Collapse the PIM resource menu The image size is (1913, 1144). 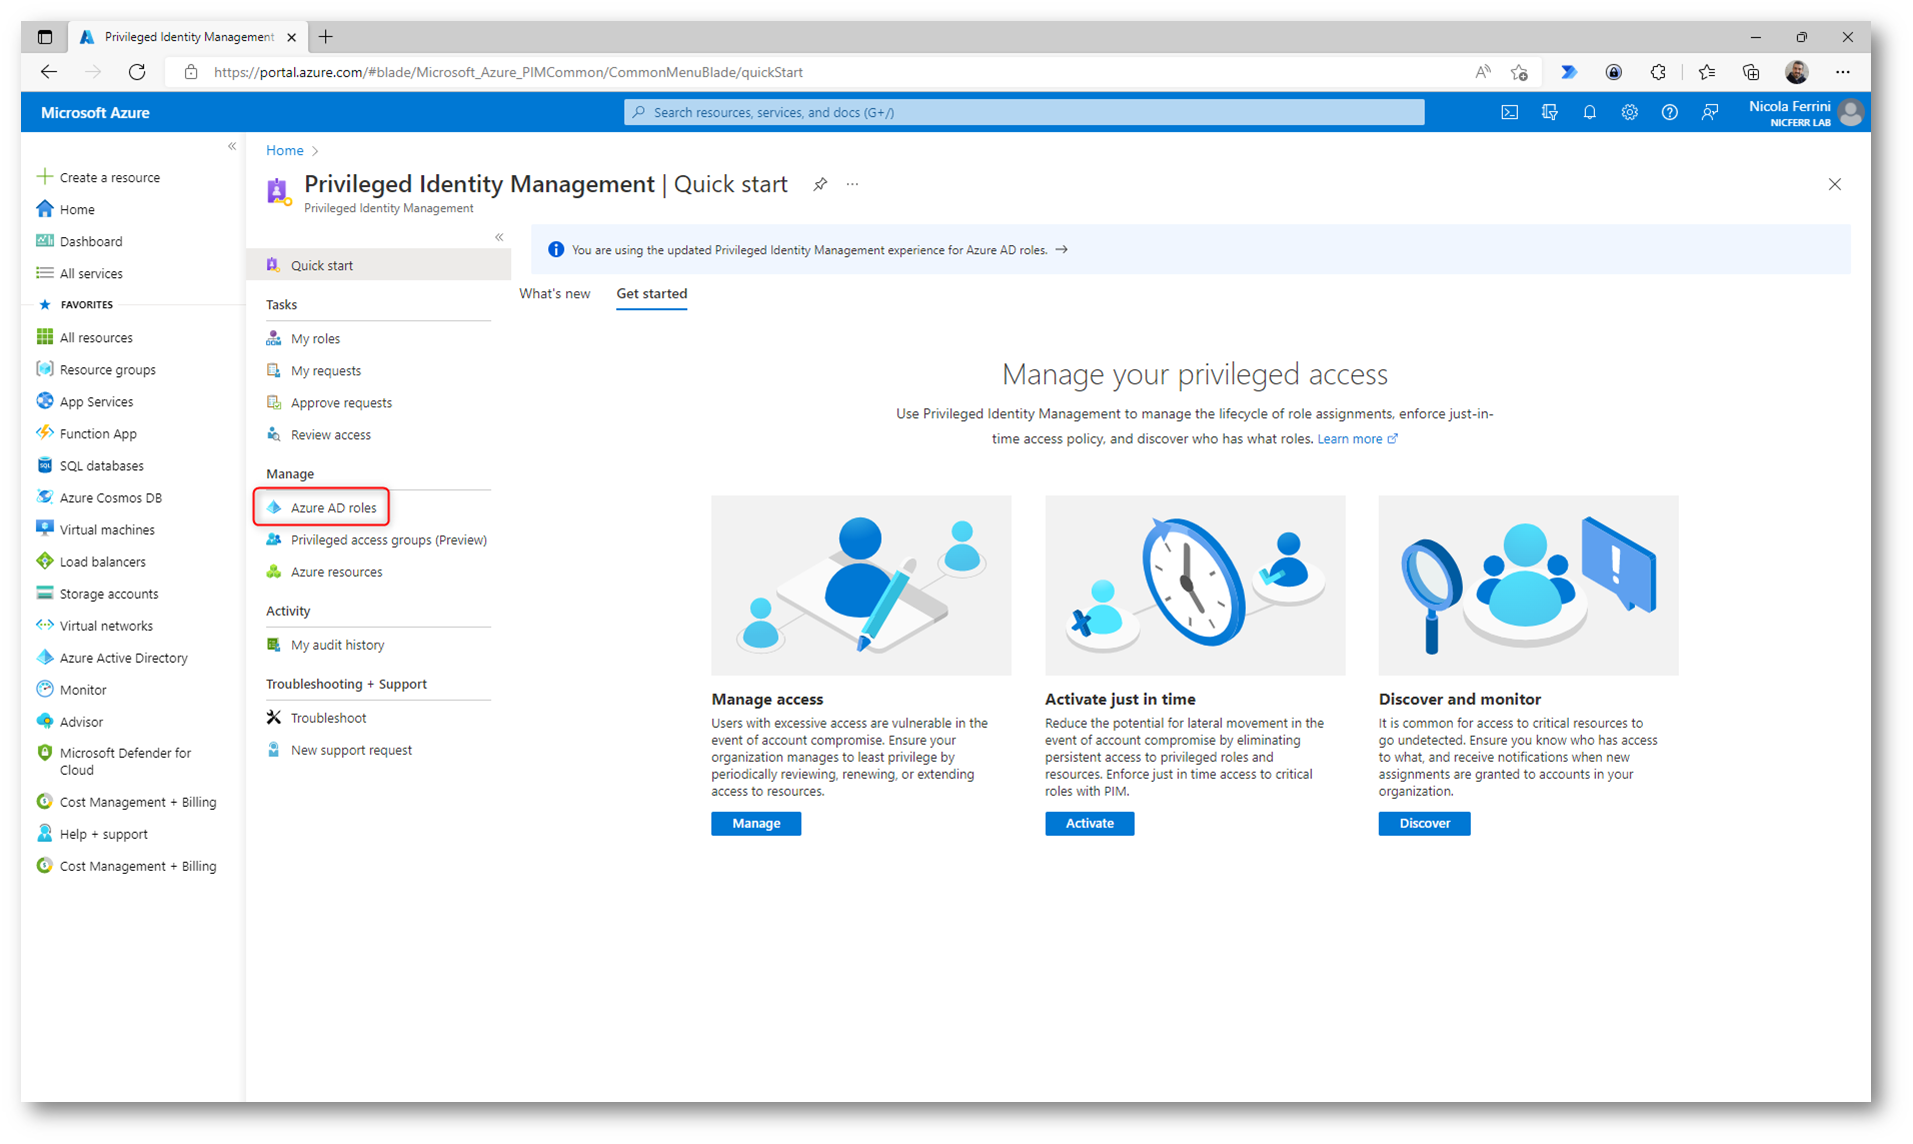click(499, 237)
